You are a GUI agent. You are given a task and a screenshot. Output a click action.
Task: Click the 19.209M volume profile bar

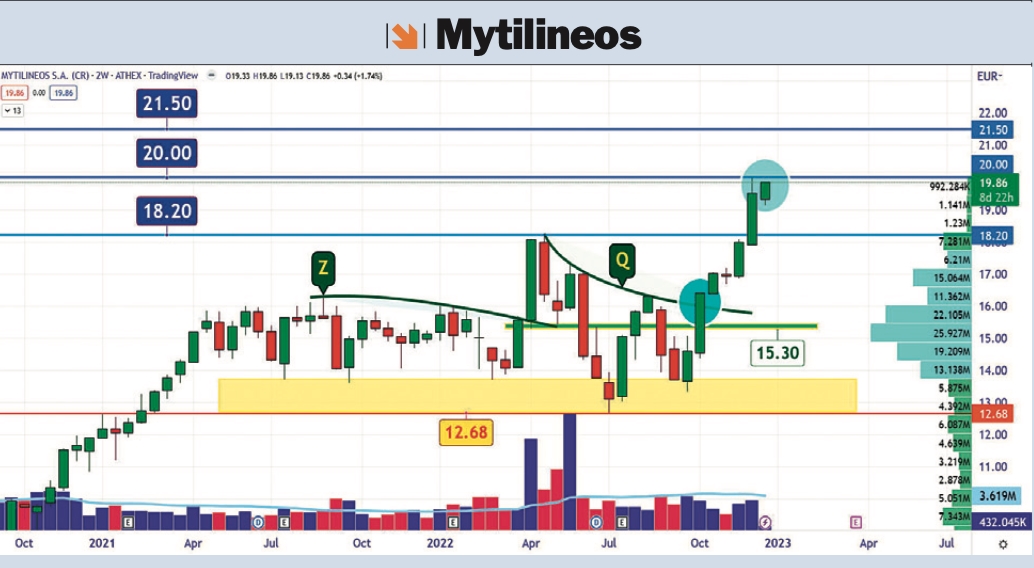pyautogui.click(x=934, y=351)
